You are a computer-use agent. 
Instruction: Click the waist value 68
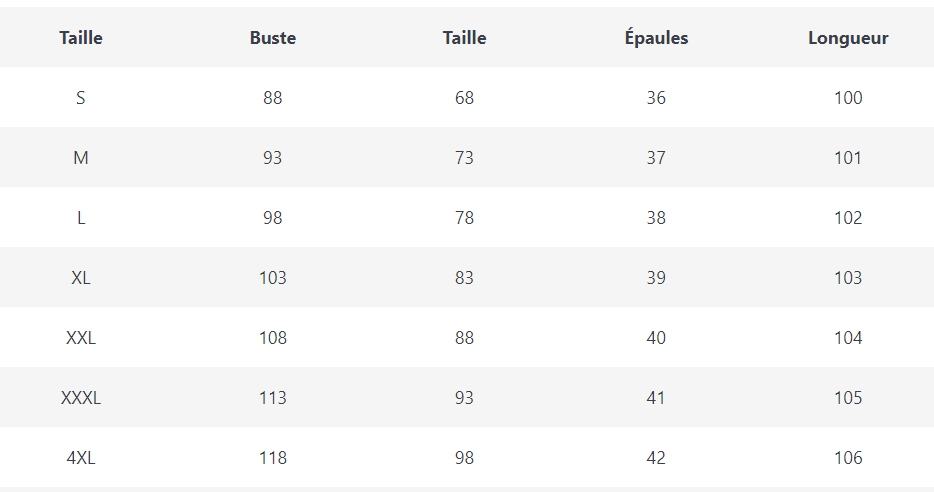point(464,98)
